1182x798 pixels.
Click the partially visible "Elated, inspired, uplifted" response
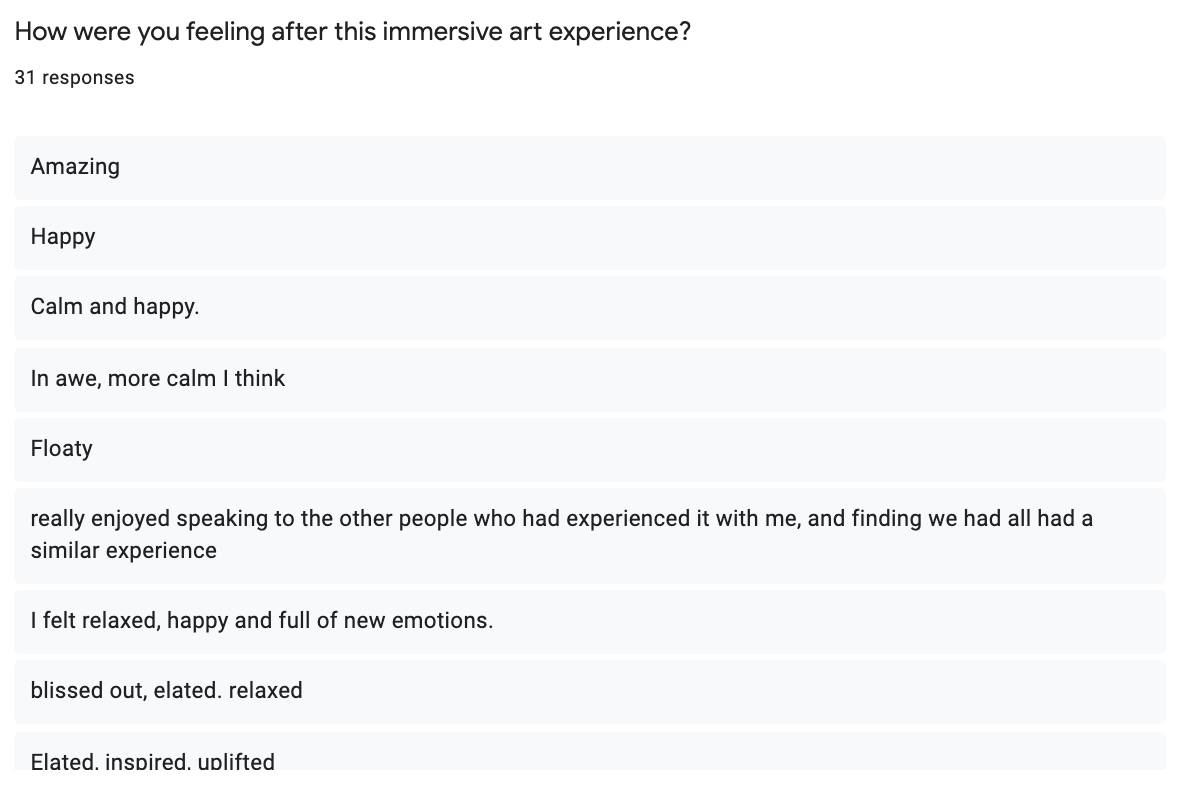pos(152,761)
